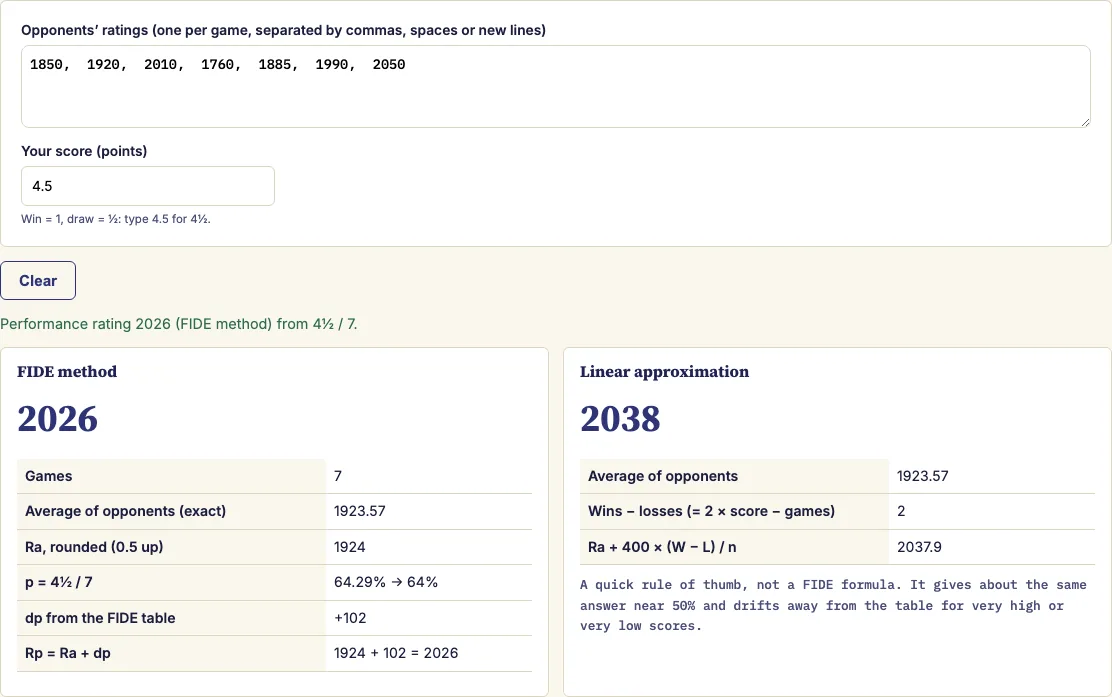Click the '64.29% → 64%' value
The image size is (1112, 697).
[386, 582]
